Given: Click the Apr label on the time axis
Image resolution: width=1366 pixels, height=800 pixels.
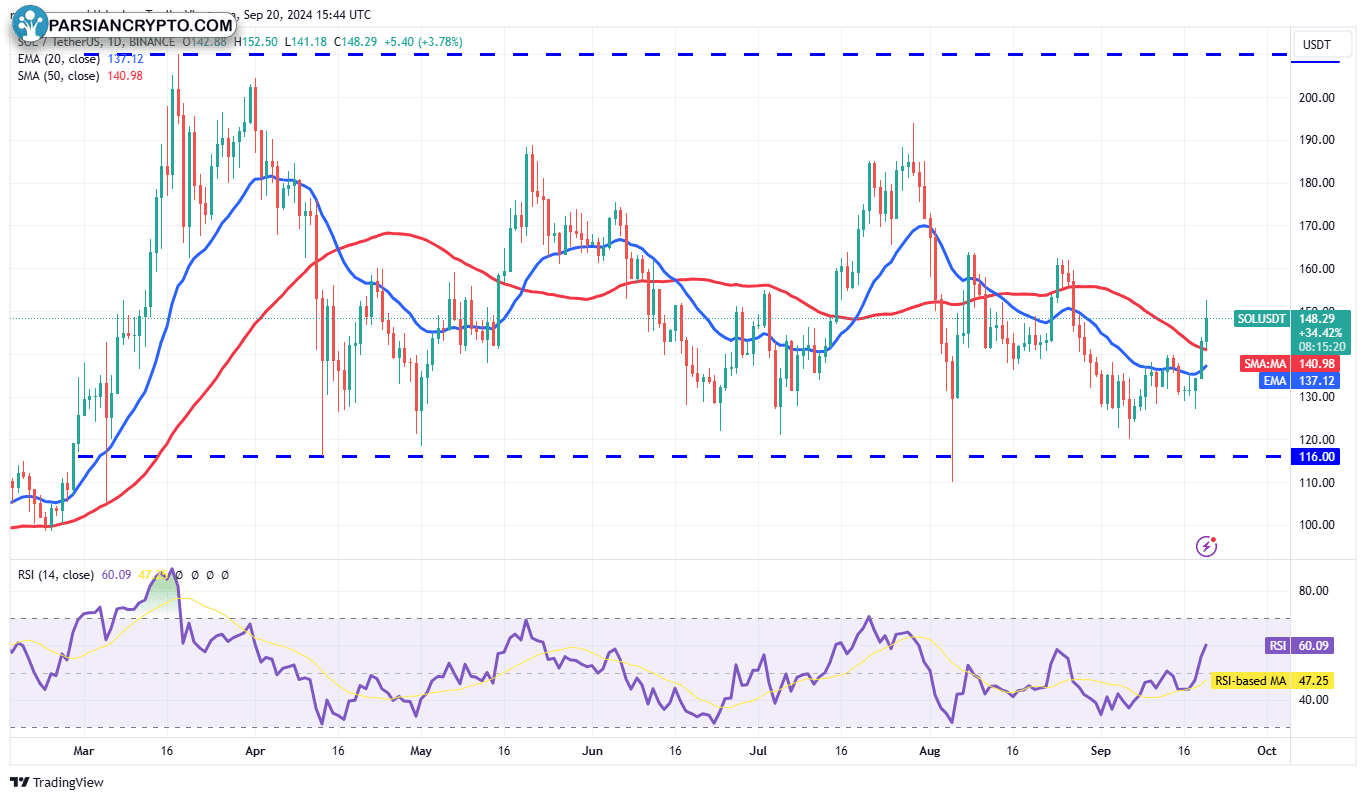Looking at the screenshot, I should [x=254, y=750].
